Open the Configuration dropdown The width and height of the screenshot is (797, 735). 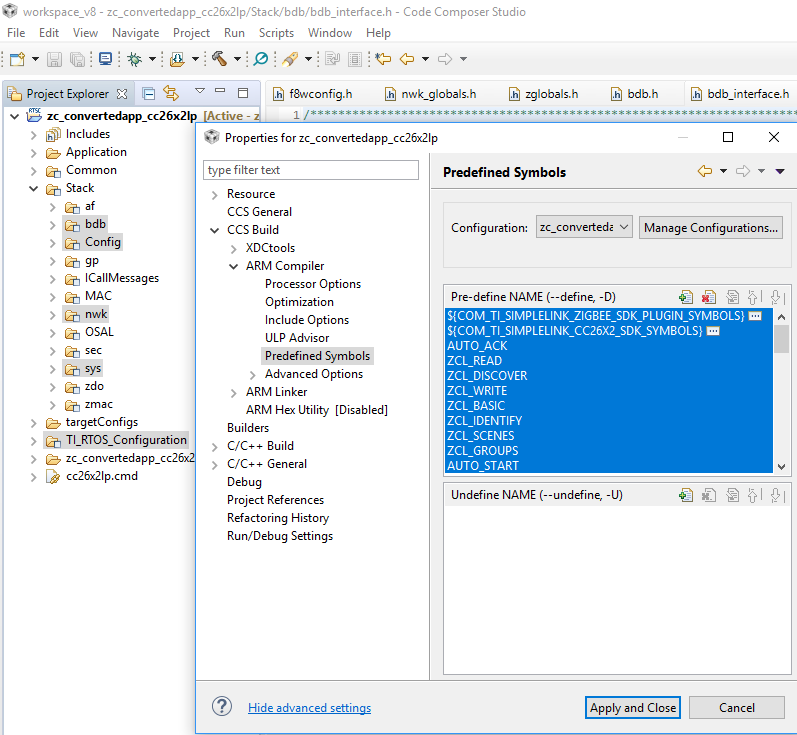(x=584, y=227)
